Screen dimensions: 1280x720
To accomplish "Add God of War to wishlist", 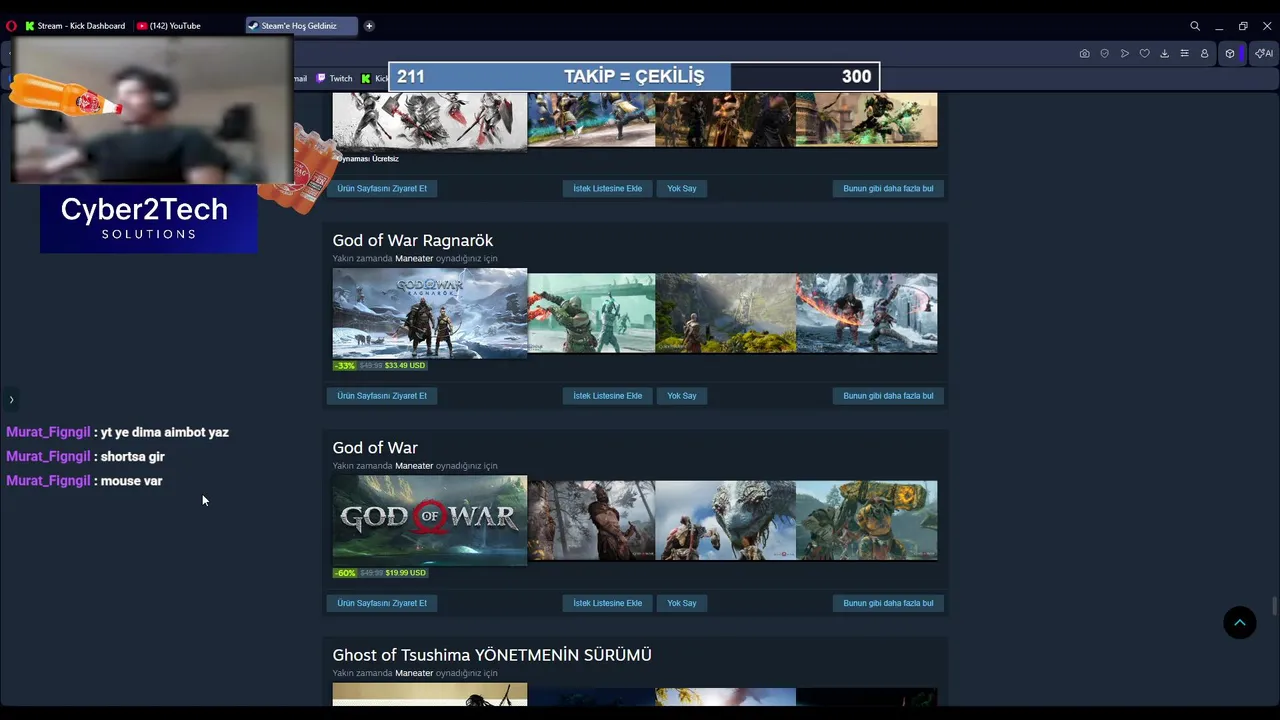I will (x=608, y=603).
